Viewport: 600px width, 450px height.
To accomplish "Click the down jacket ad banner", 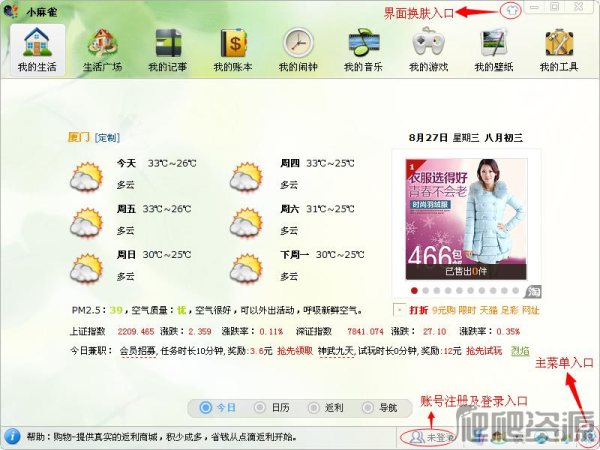I will pos(466,219).
